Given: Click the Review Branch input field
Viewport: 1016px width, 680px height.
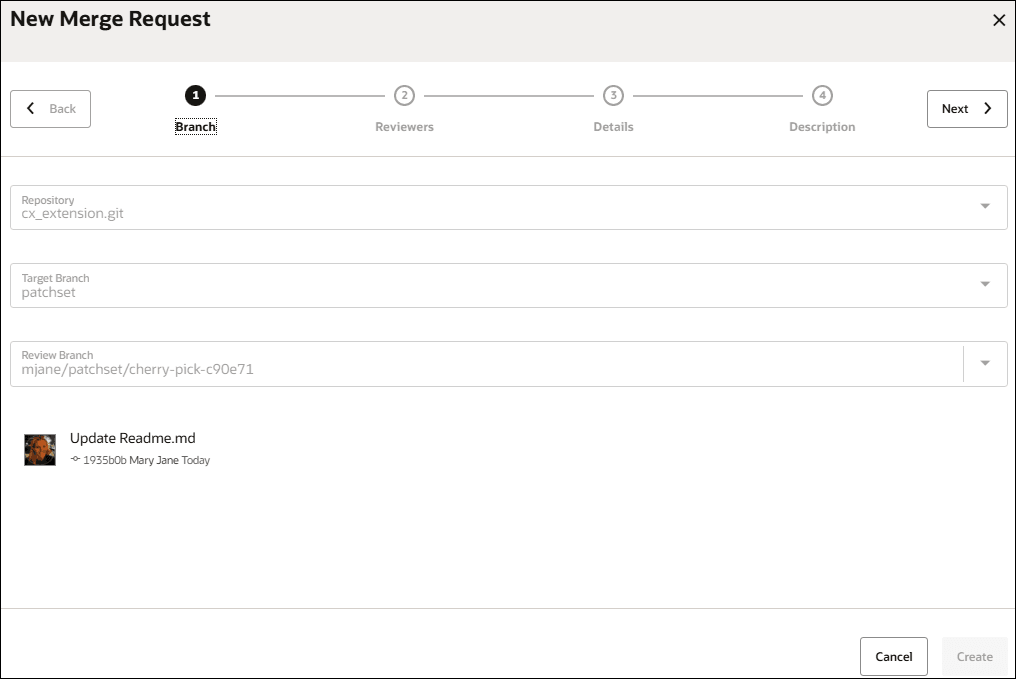Looking at the screenshot, I should pyautogui.click(x=487, y=364).
